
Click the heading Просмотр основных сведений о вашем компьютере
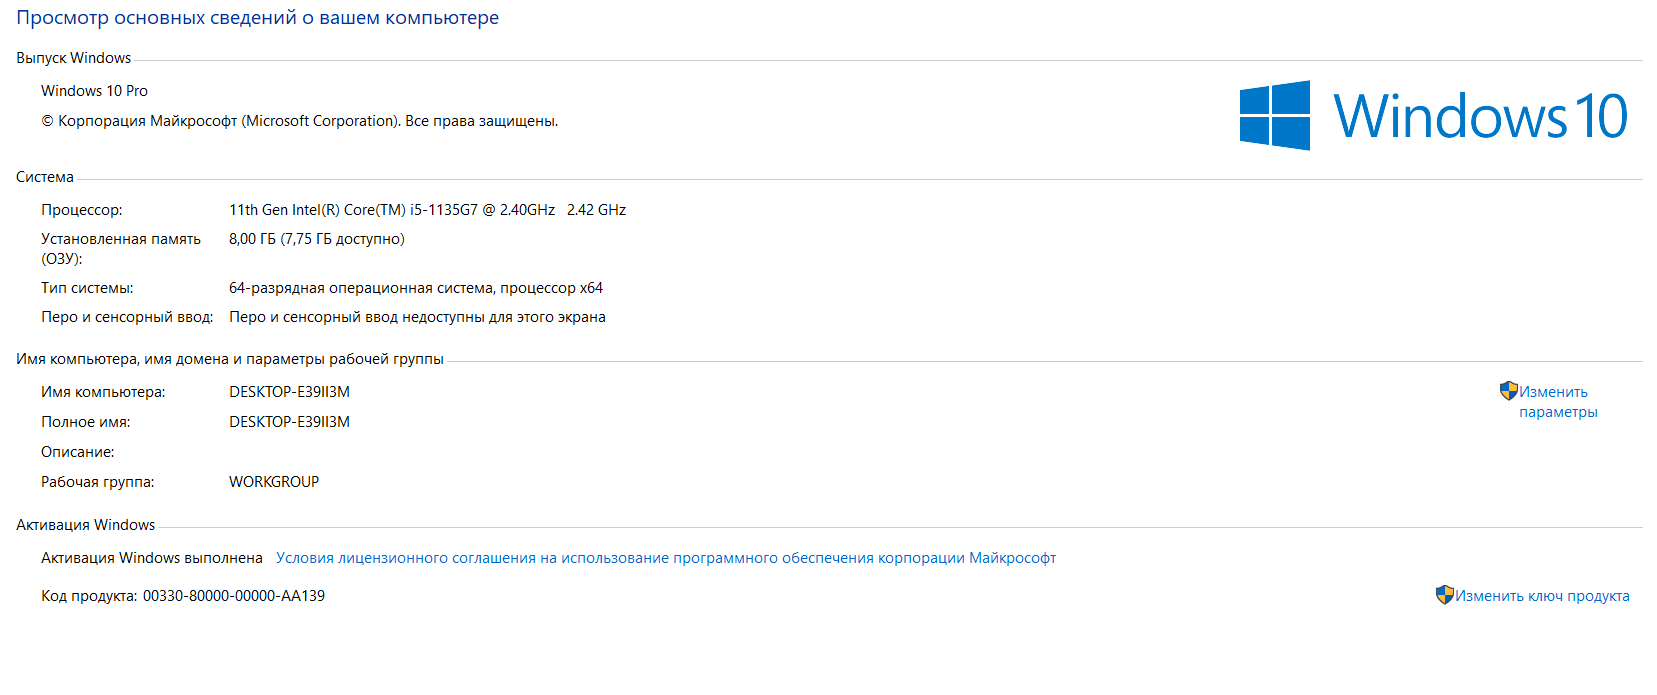257,18
